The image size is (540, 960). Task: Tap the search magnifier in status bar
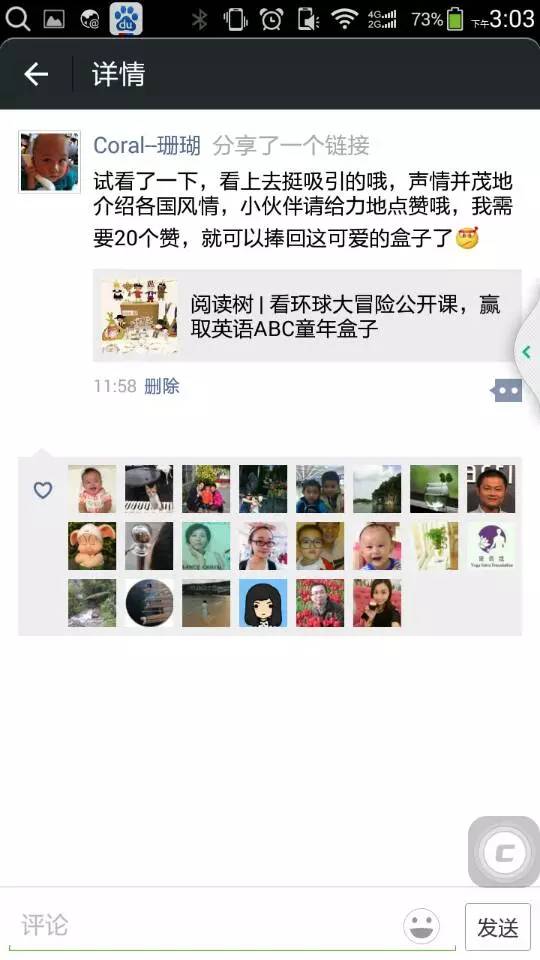tap(18, 19)
